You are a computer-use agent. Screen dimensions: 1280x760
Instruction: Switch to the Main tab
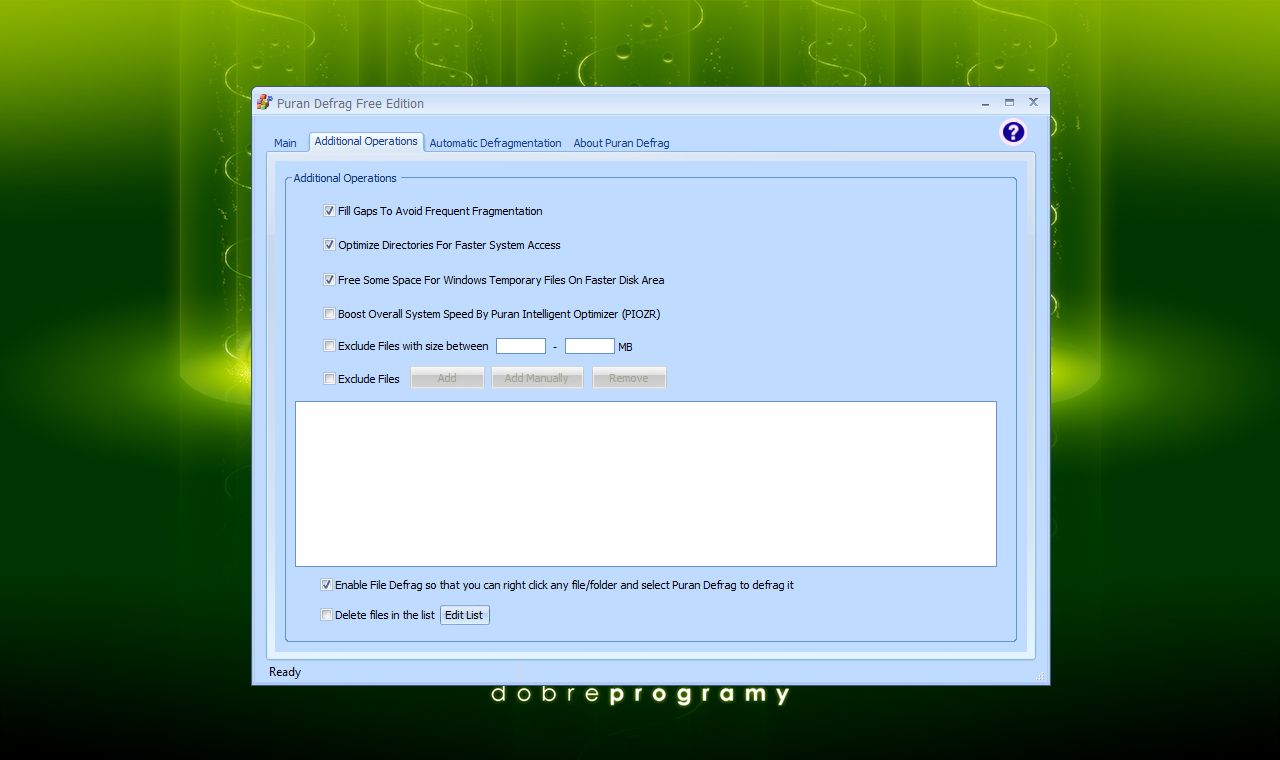pos(285,143)
